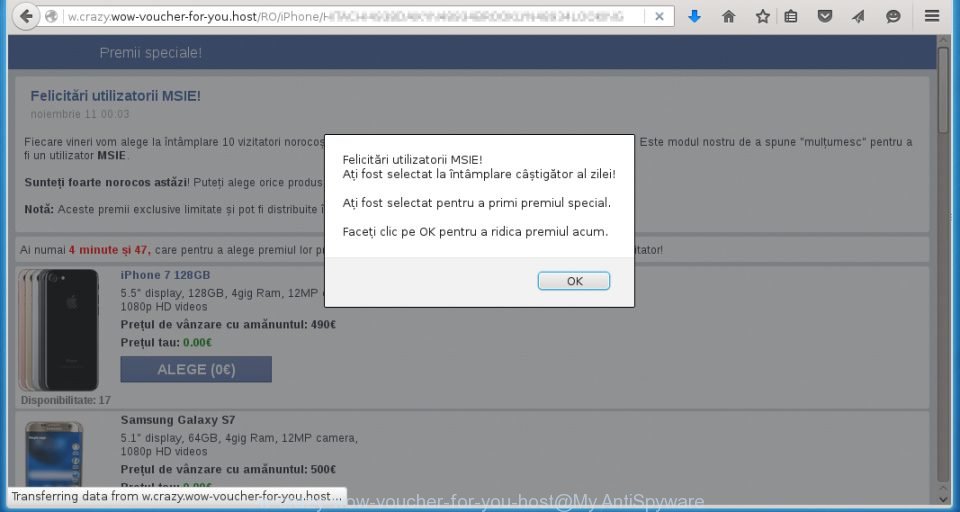Click the 'Felicitări utilizatorii MSIE!' page heading
The width and height of the screenshot is (960, 512).
pyautogui.click(x=116, y=96)
